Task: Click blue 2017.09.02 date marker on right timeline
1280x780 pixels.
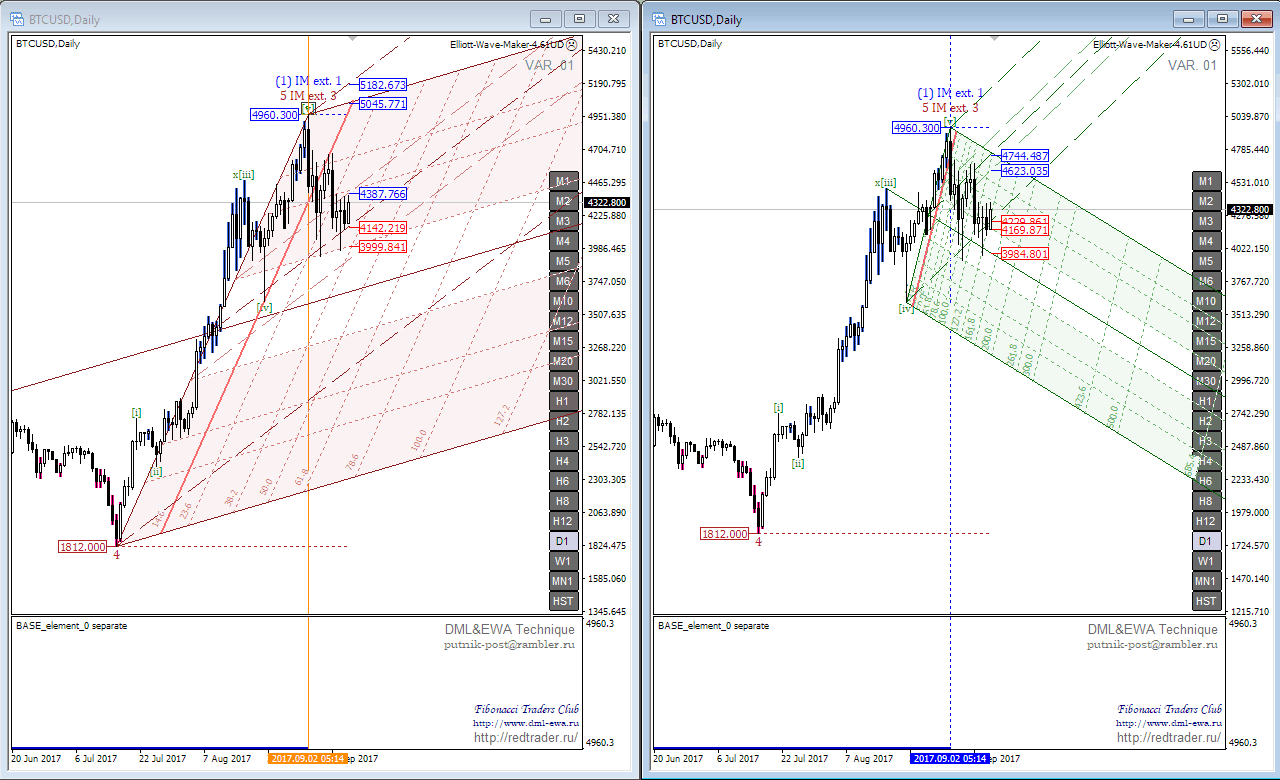Action: (950, 759)
